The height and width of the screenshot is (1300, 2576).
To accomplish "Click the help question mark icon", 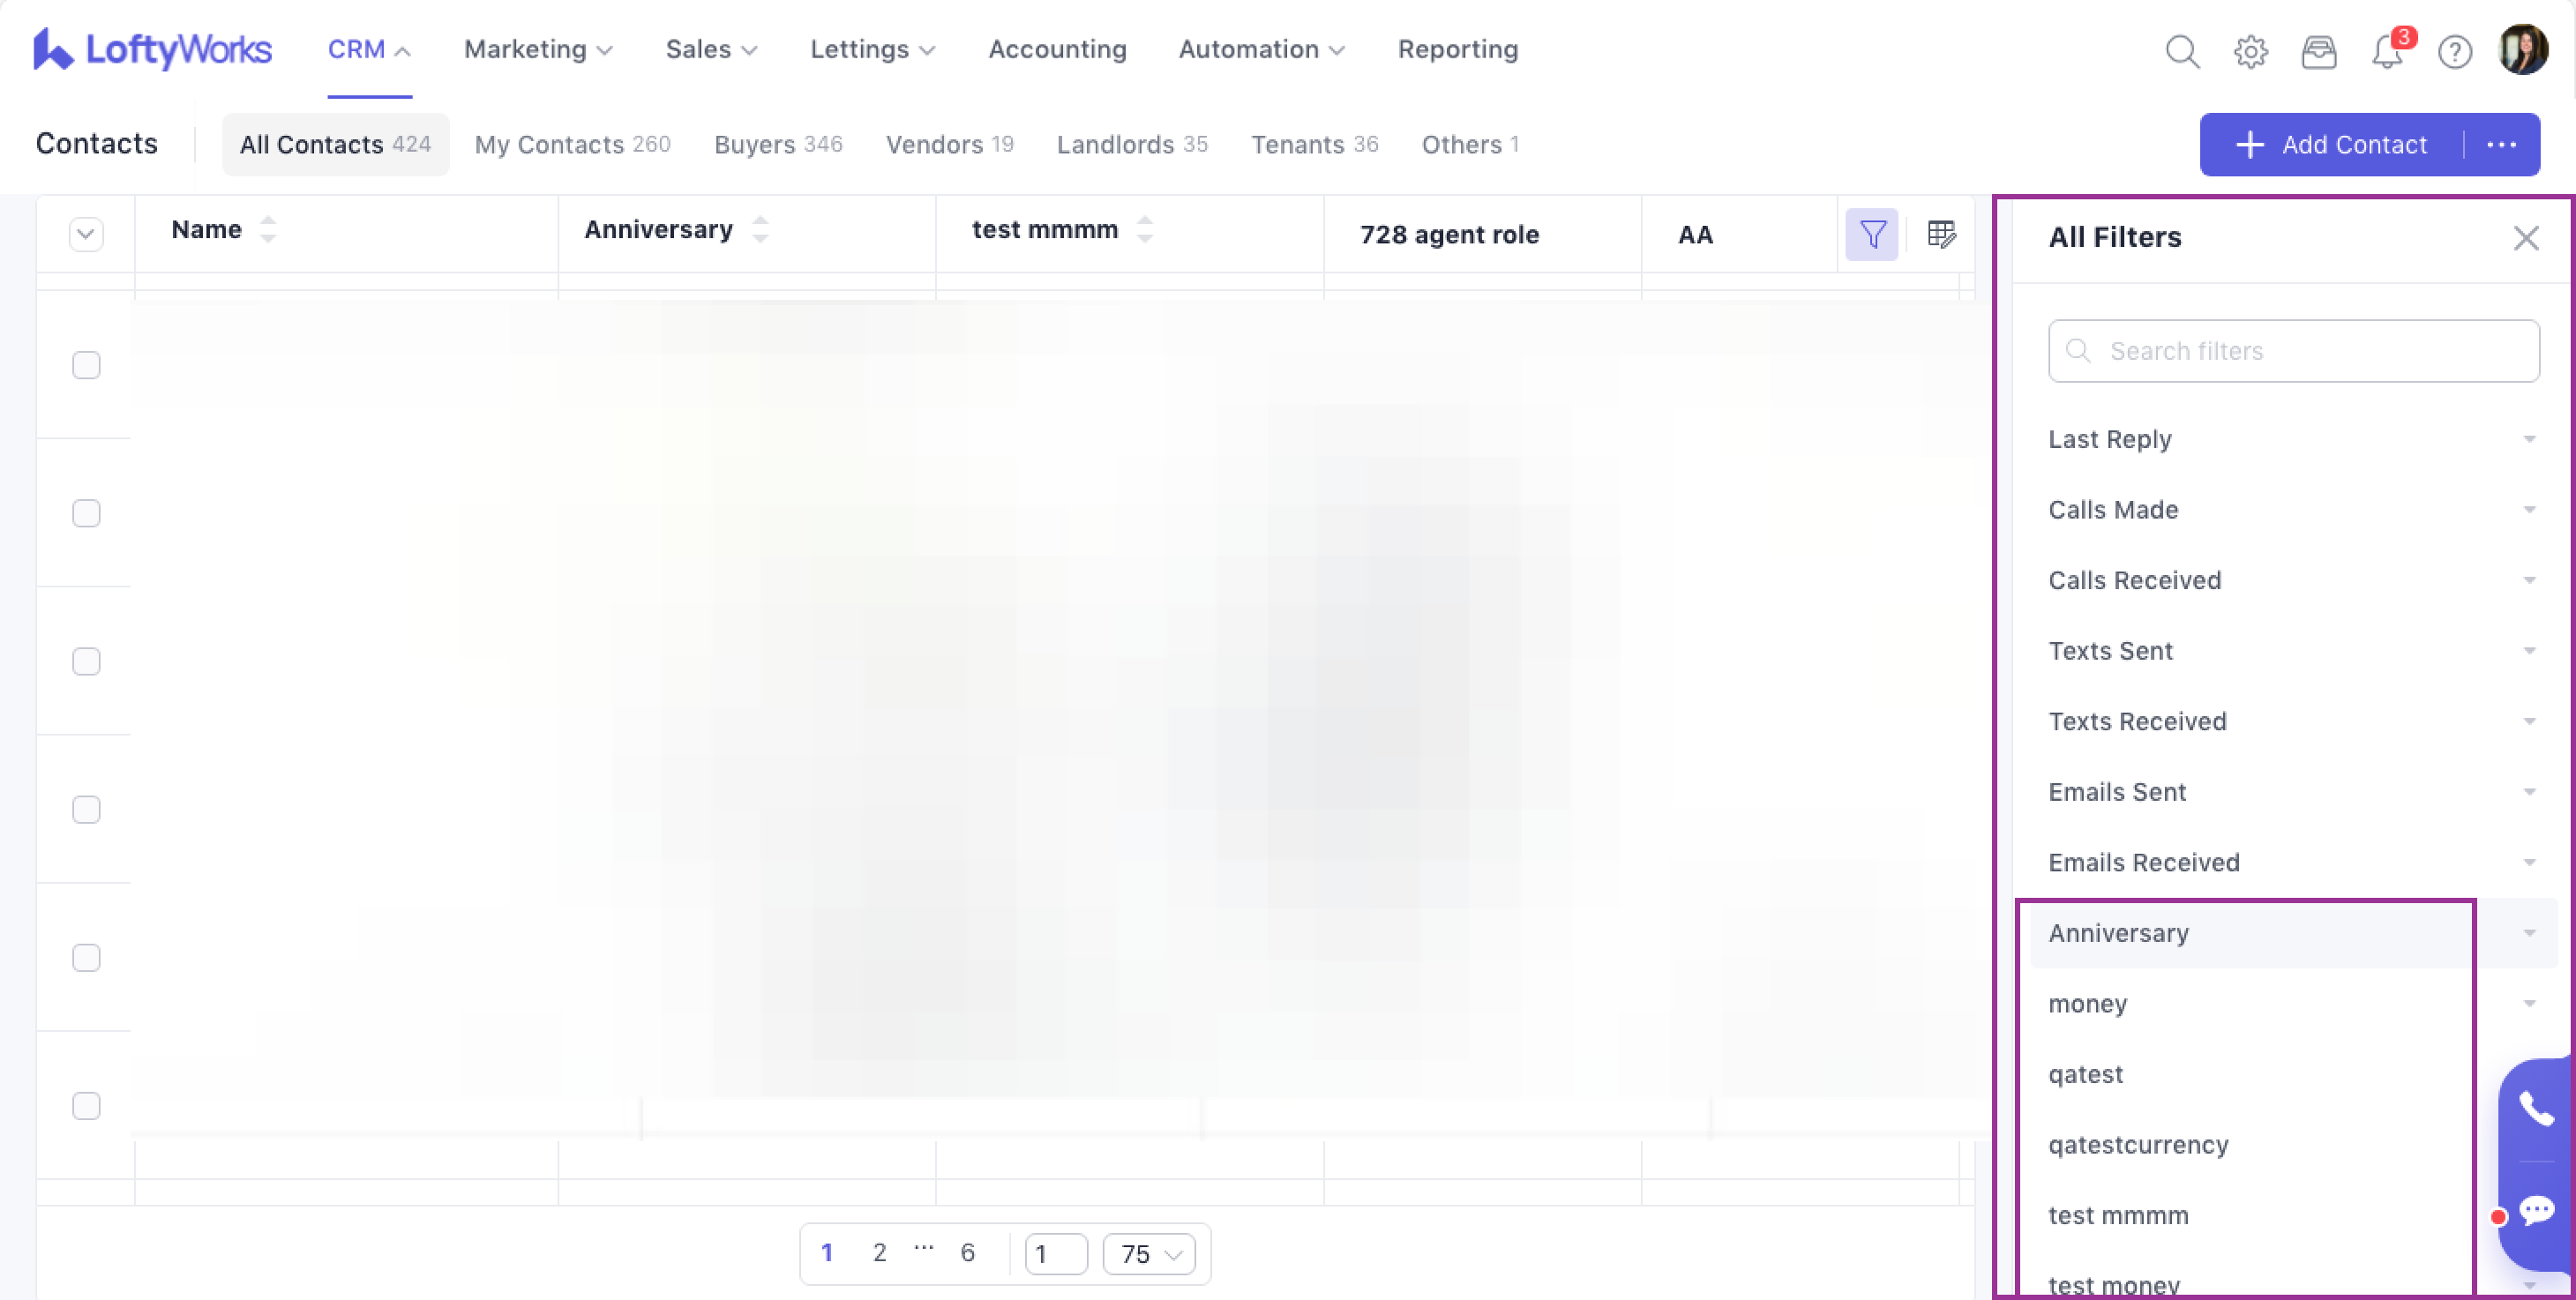I will (2454, 51).
